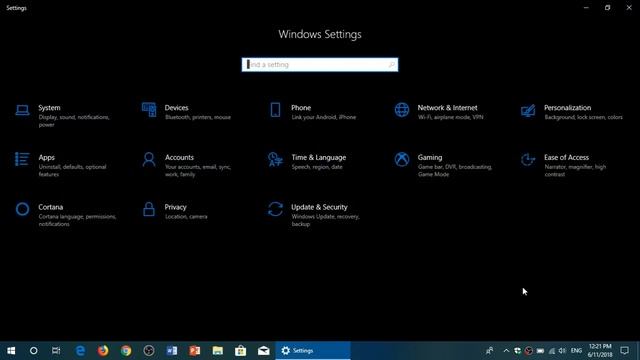Image resolution: width=640 pixels, height=360 pixels.
Task: Click 'Link your Android, iPhone' description
Action: tap(324, 117)
